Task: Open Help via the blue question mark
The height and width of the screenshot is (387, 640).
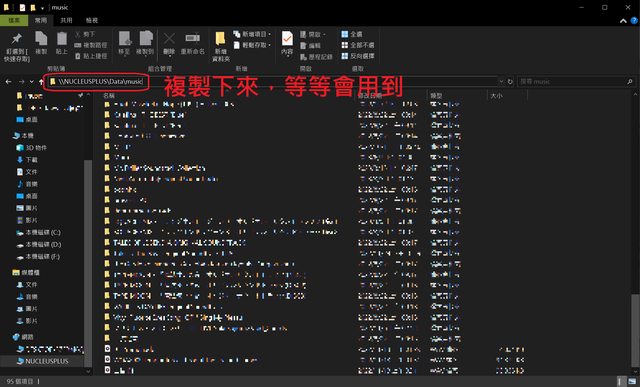Action: pos(634,20)
